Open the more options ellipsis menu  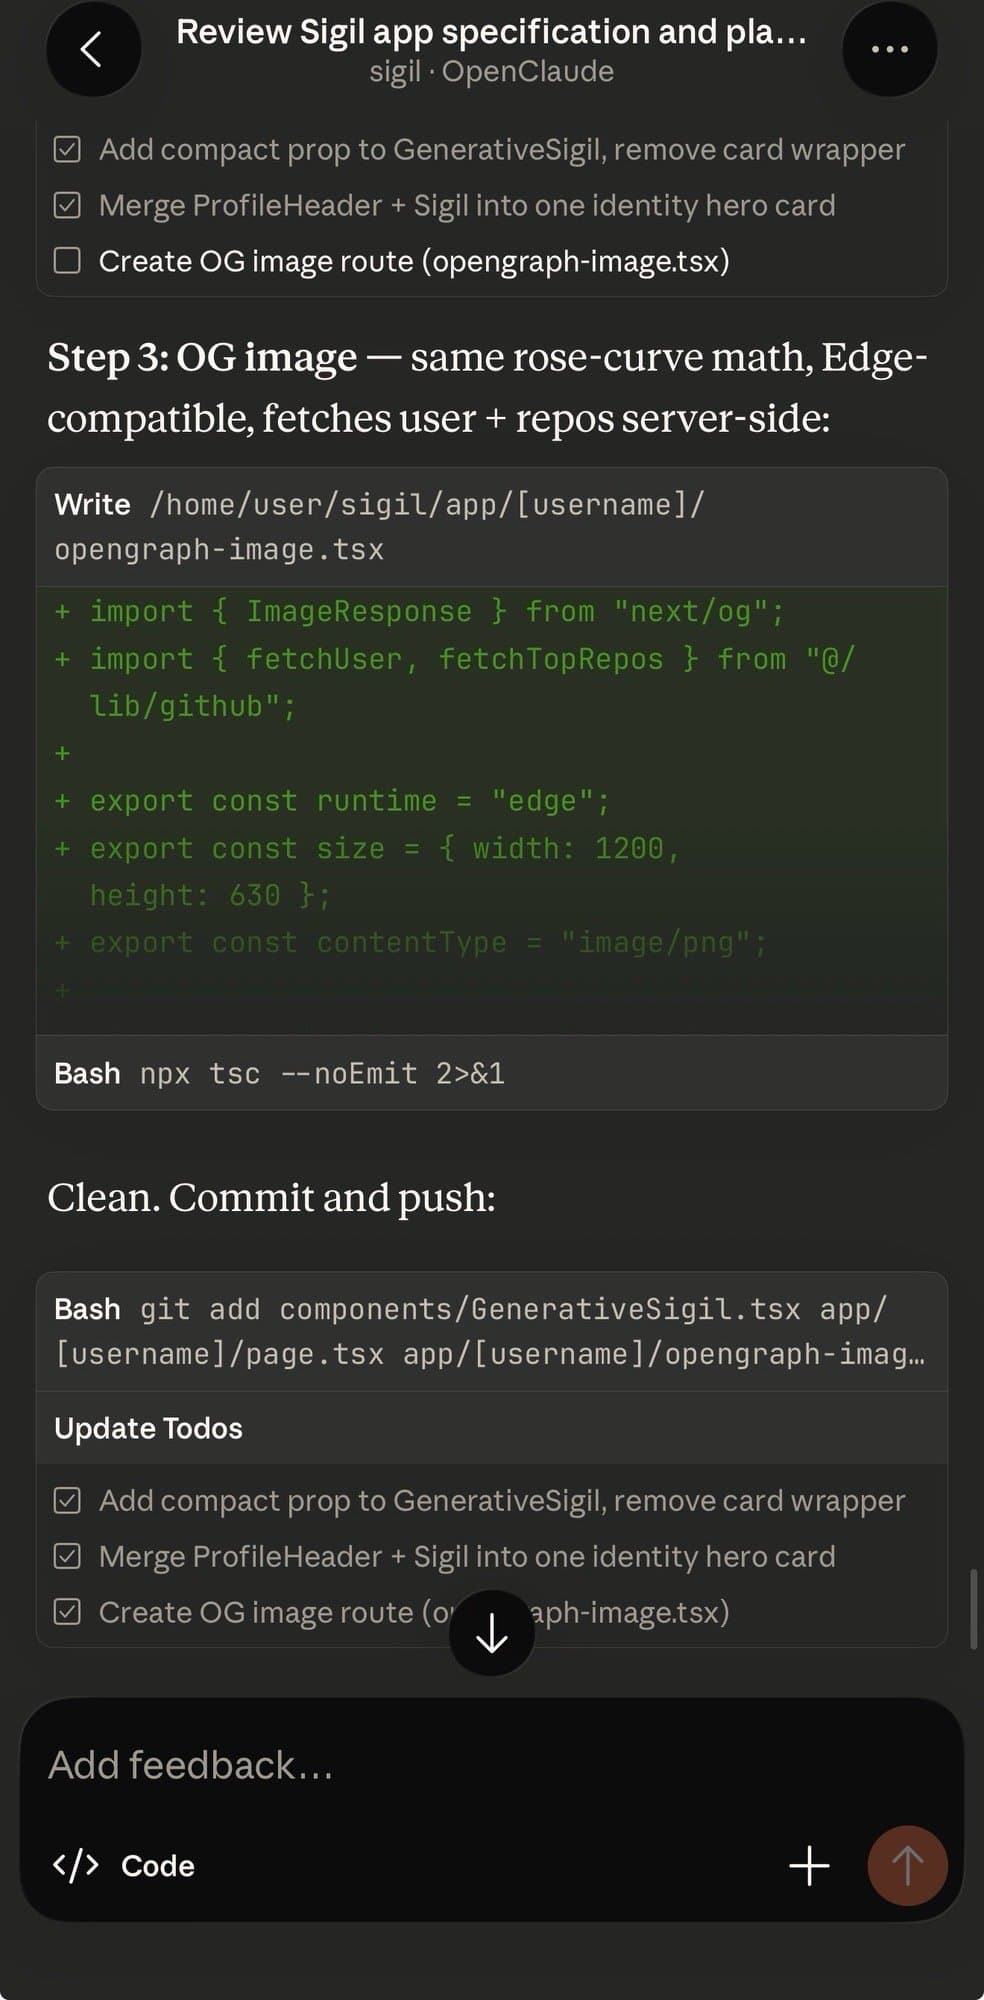[889, 47]
